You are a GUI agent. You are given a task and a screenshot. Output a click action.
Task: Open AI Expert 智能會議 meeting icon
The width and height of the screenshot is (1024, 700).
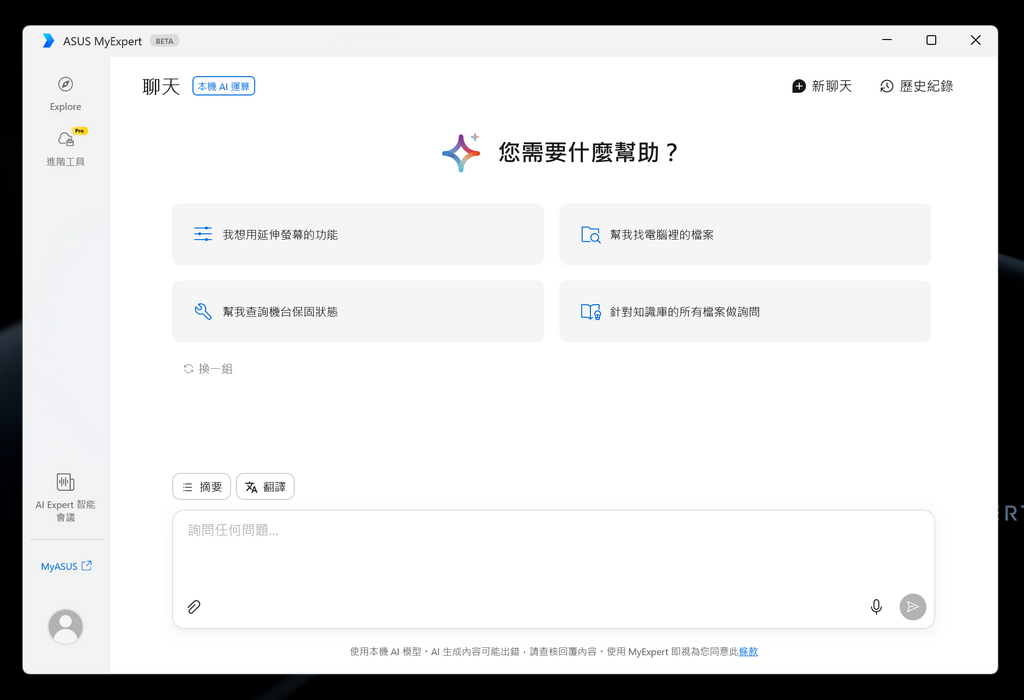tap(65, 482)
